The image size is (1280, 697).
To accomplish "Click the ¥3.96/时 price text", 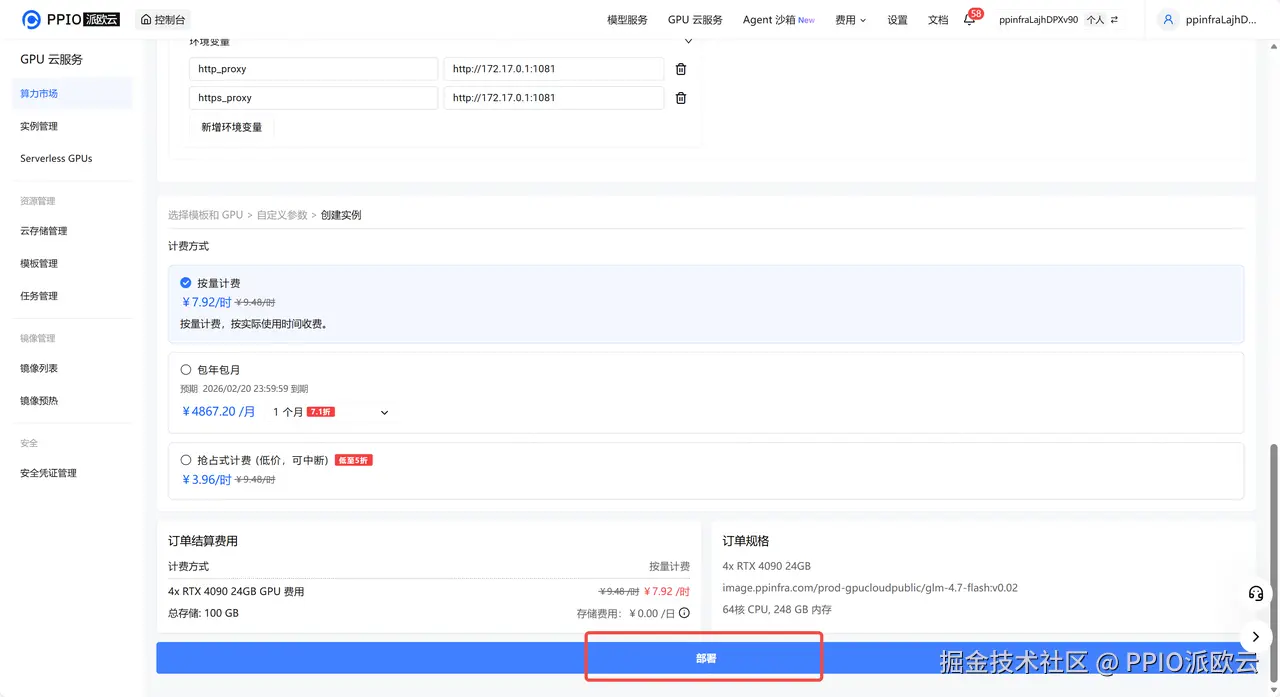I will [206, 480].
